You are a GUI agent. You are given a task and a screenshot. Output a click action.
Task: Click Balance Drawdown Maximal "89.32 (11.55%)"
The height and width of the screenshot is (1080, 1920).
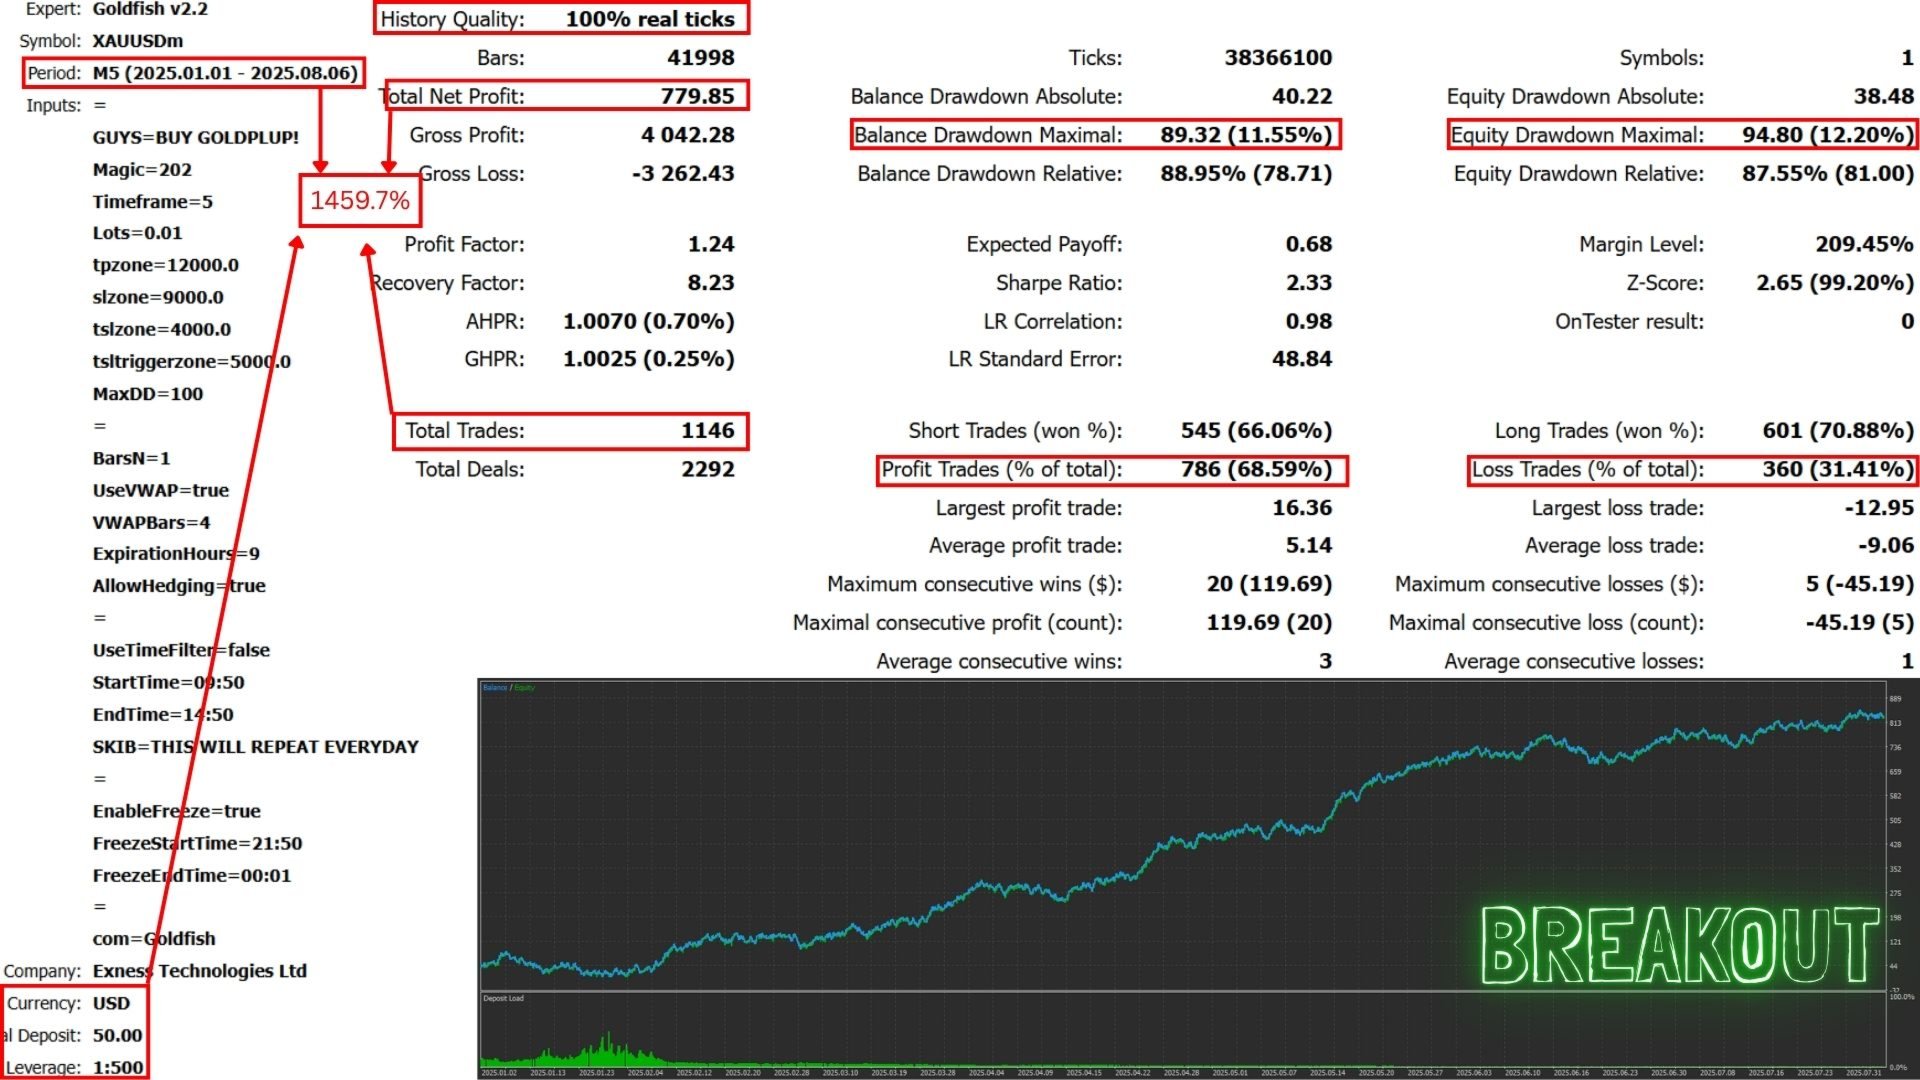(x=1246, y=135)
